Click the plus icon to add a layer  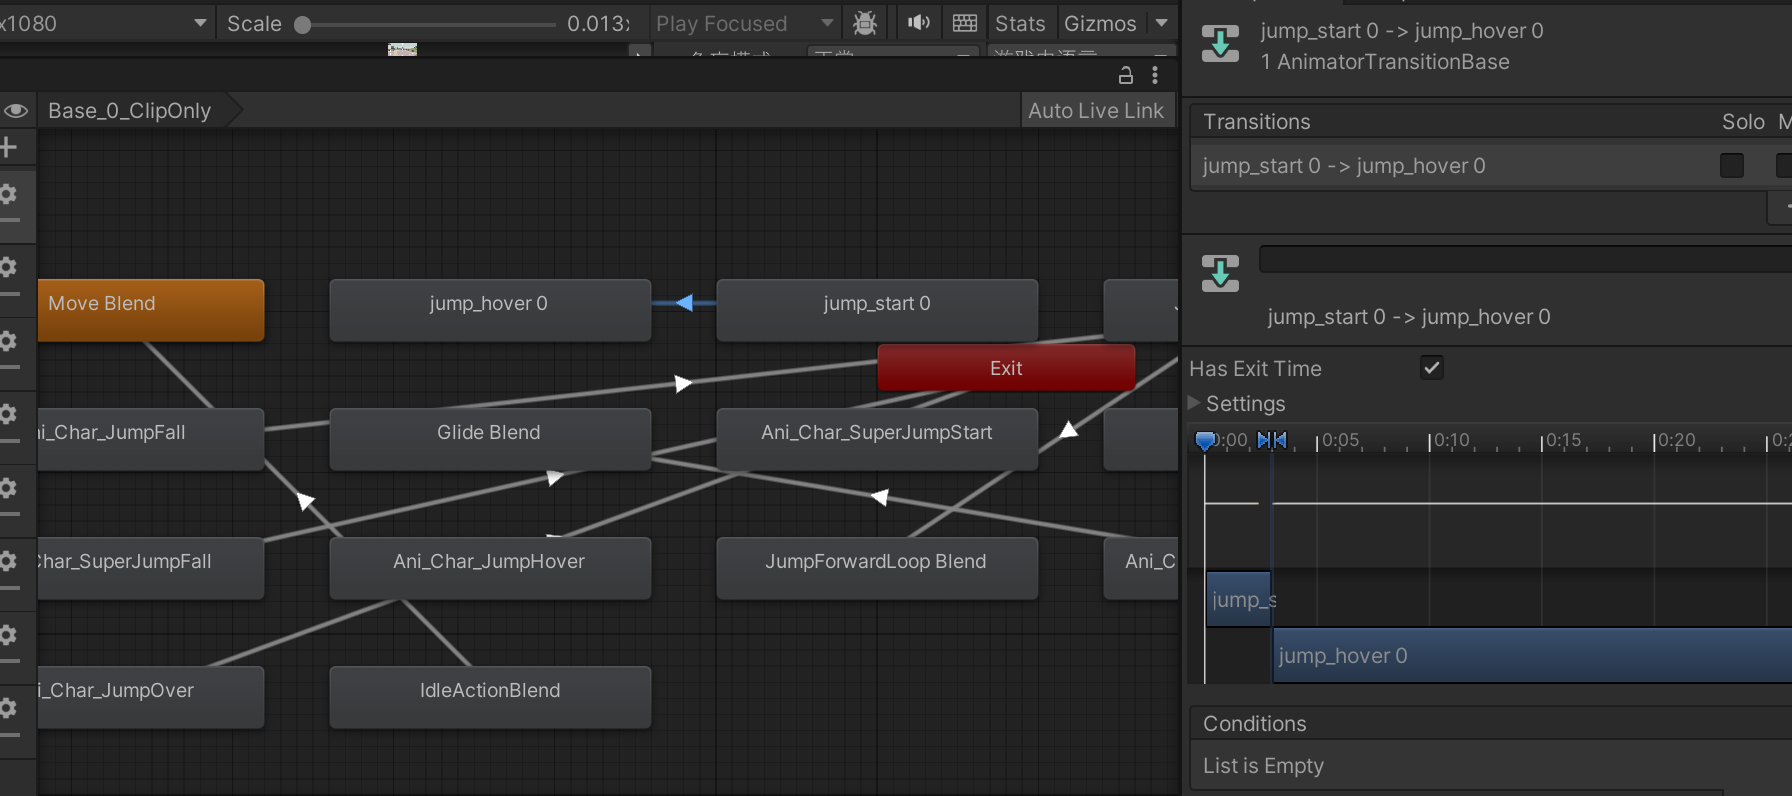[9, 147]
